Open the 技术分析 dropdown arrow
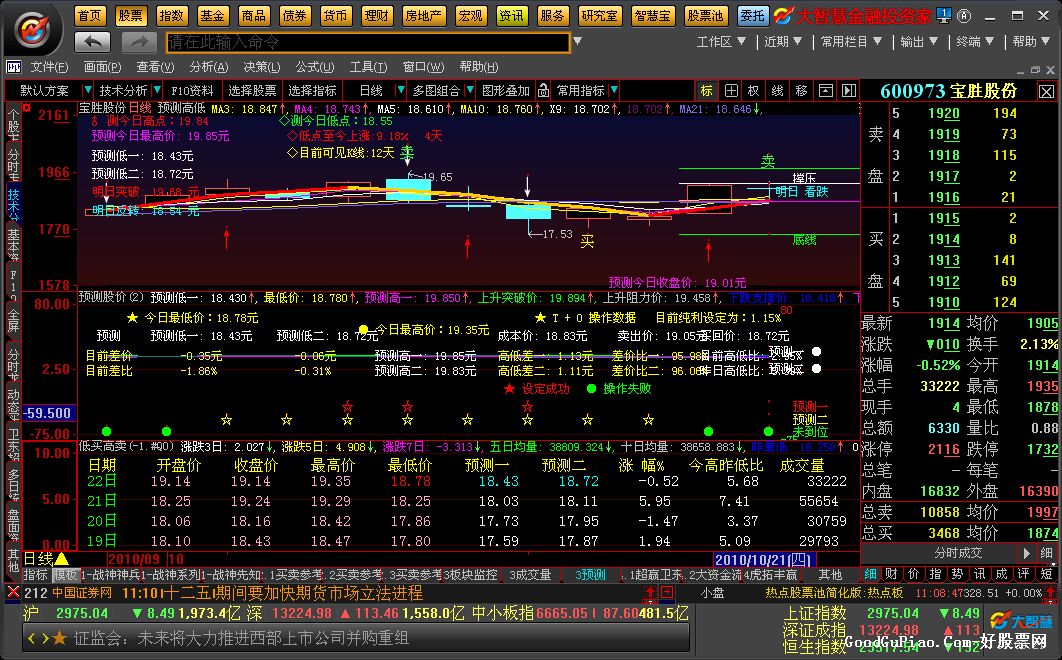This screenshot has height=660, width=1062. [x=157, y=90]
